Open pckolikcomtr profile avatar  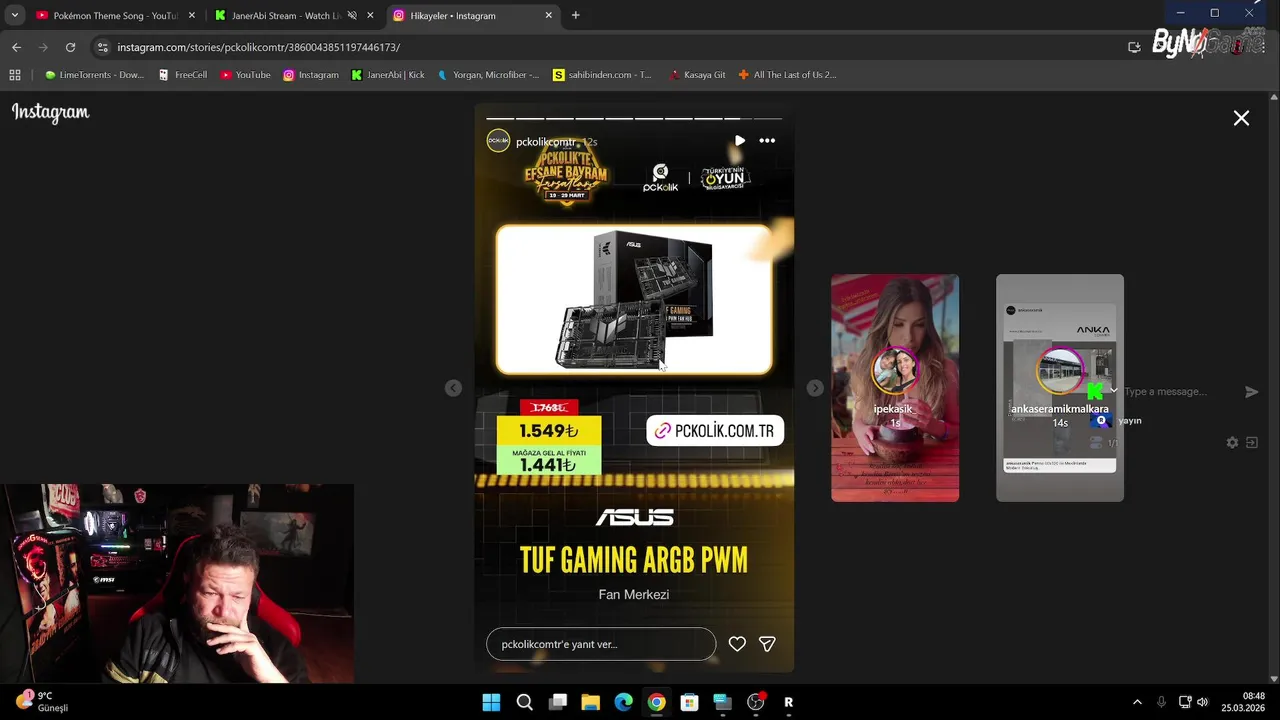click(498, 141)
